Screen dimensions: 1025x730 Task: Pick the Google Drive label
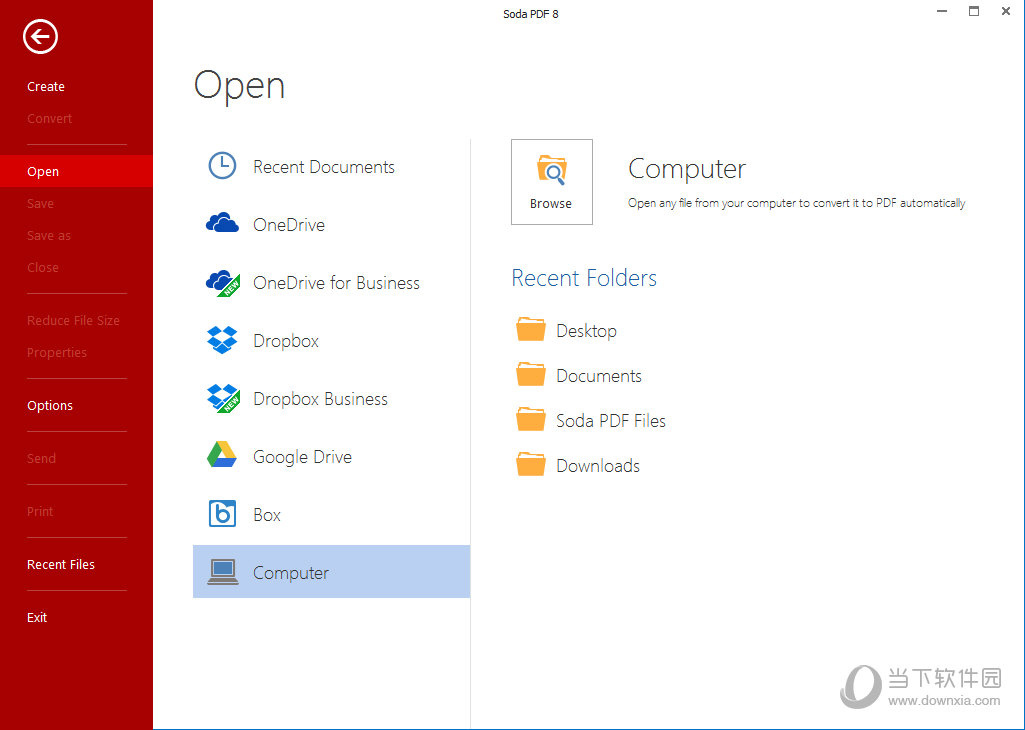click(302, 457)
